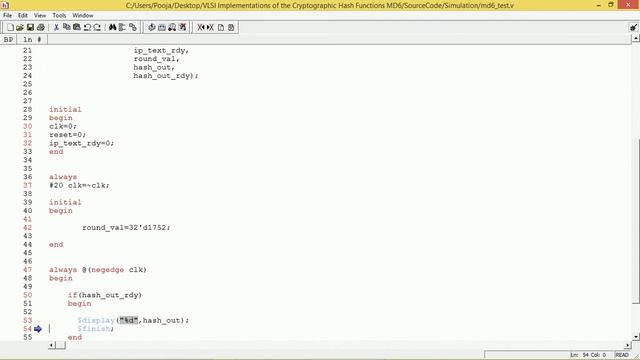Image resolution: width=640 pixels, height=360 pixels.
Task: Click the text "reset=0;"
Action: point(67,135)
